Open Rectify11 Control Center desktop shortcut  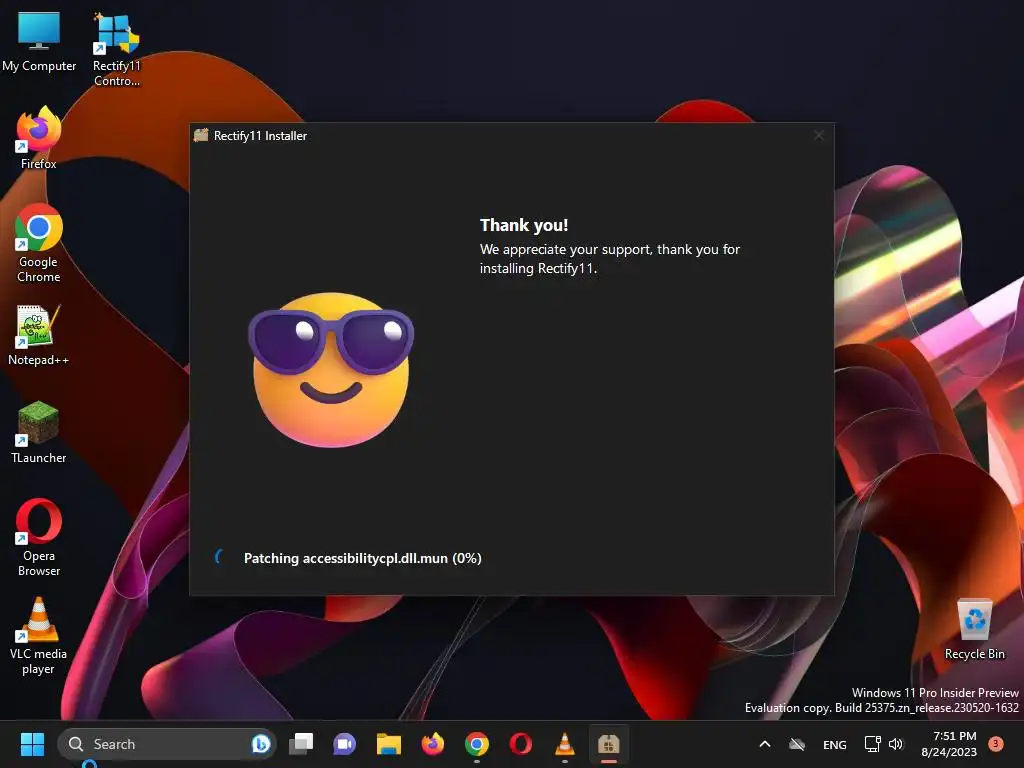tap(116, 49)
